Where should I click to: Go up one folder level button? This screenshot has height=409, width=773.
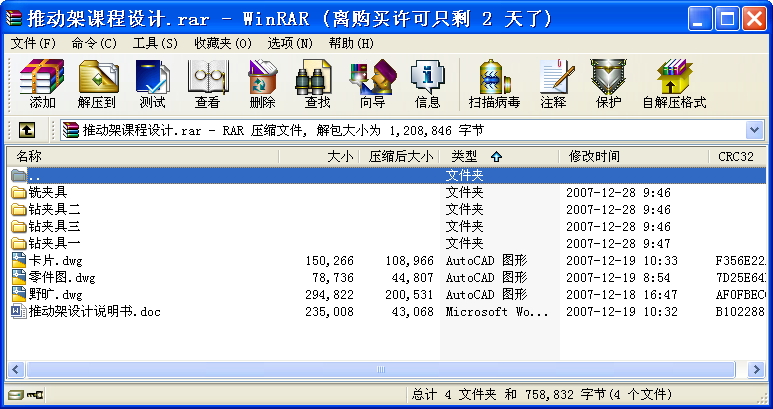point(27,131)
